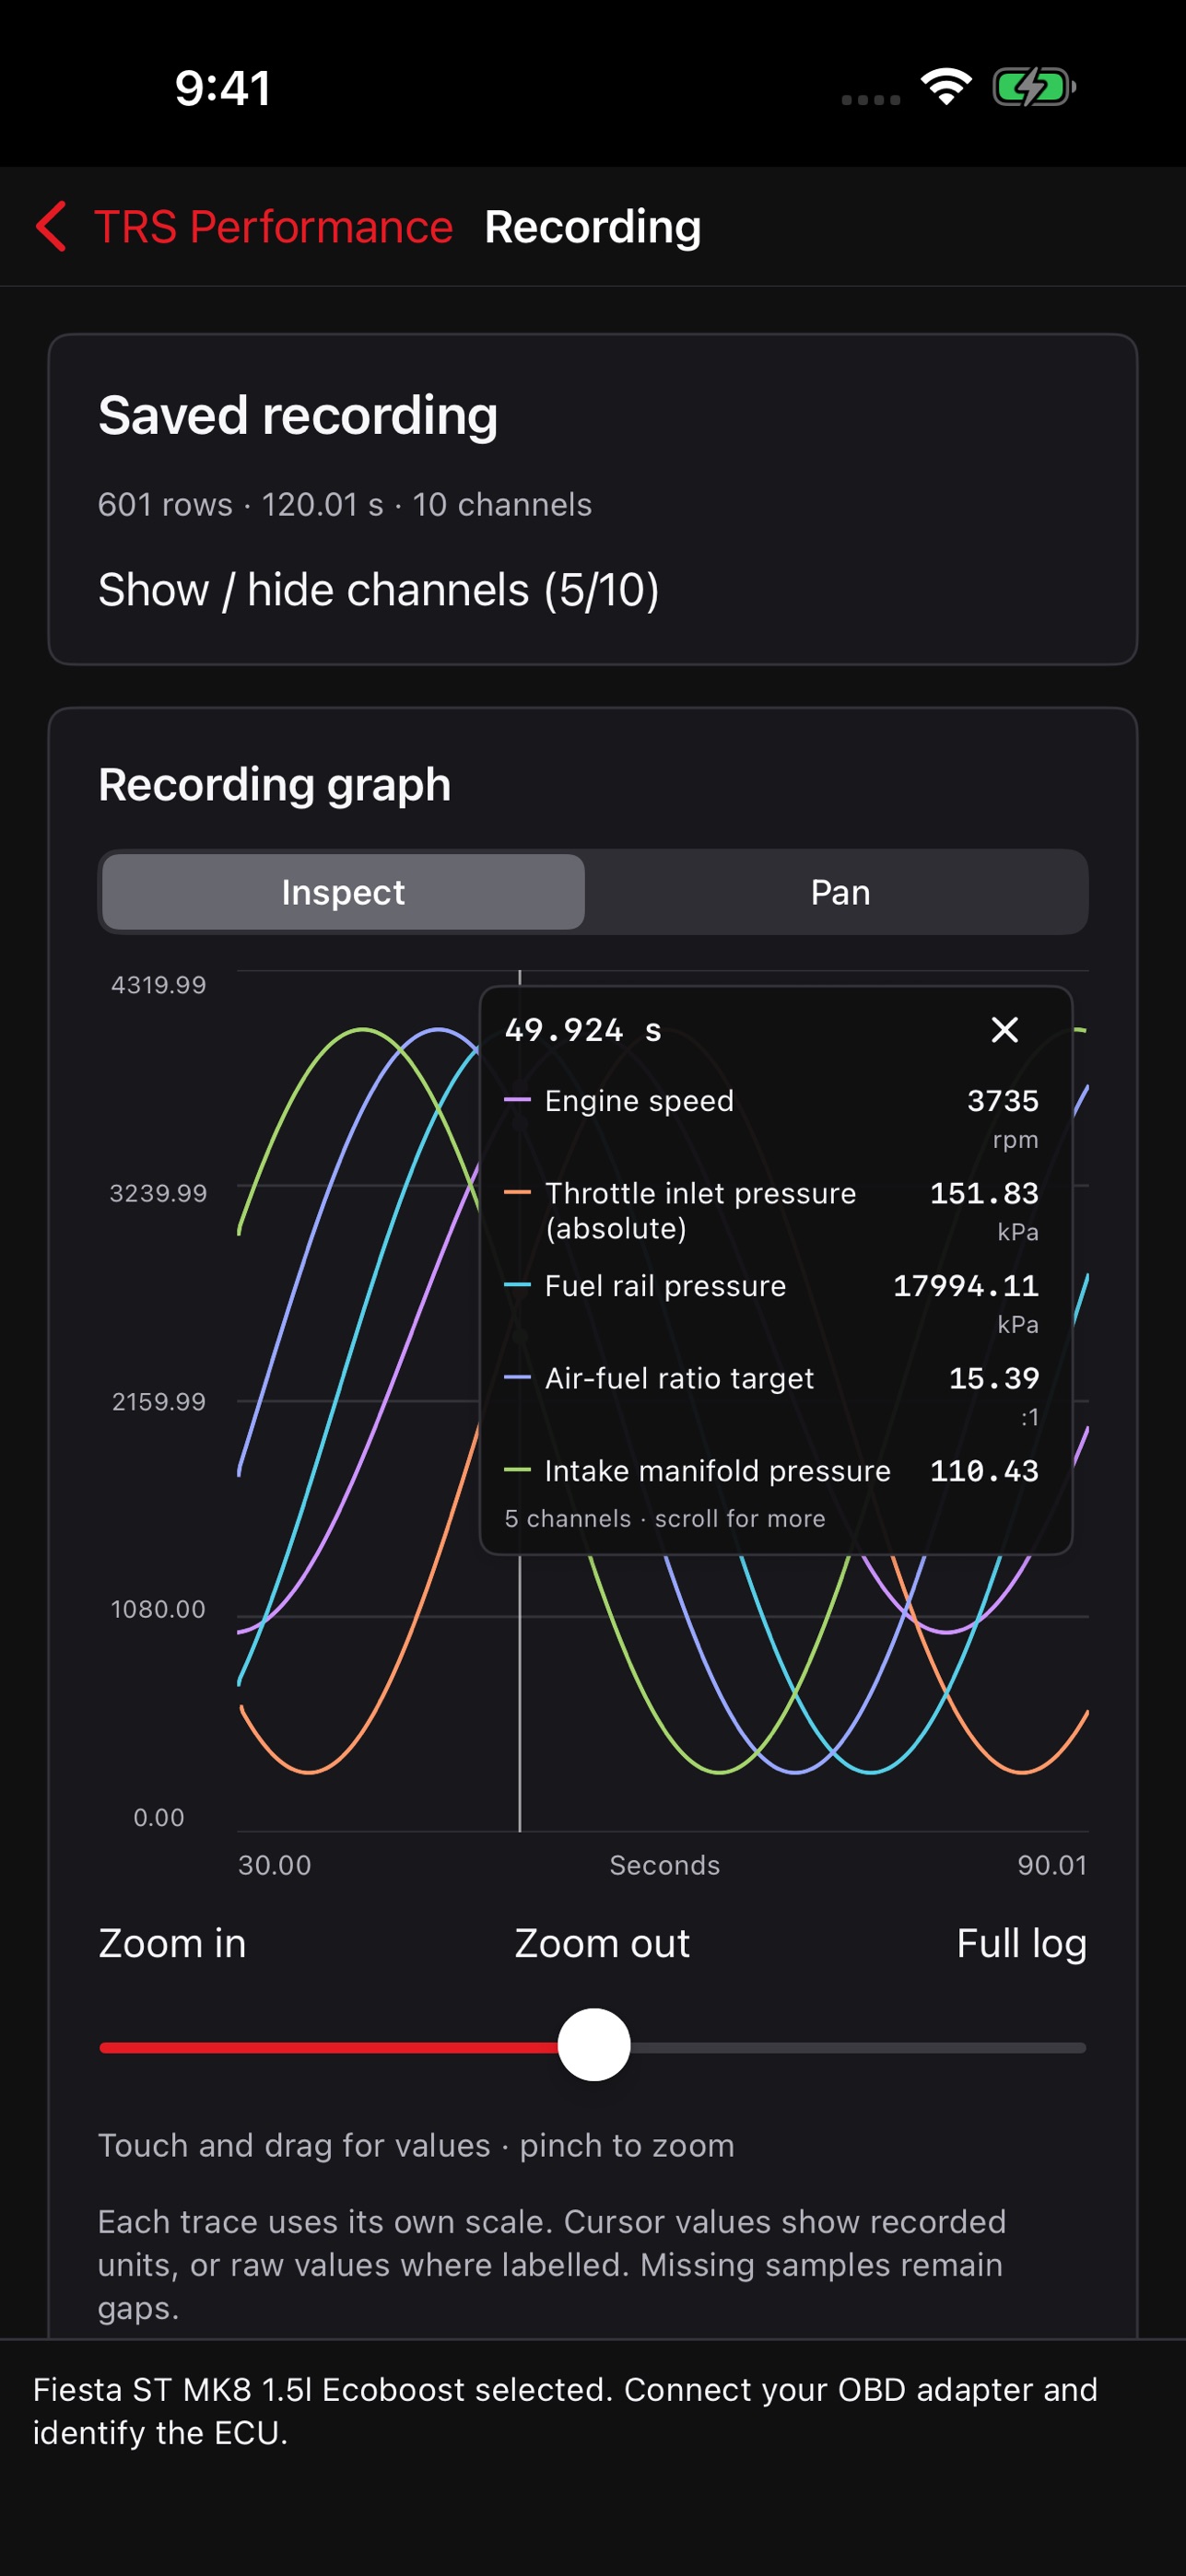
Task: Select the Engine speed row in tooltip
Action: (771, 1118)
